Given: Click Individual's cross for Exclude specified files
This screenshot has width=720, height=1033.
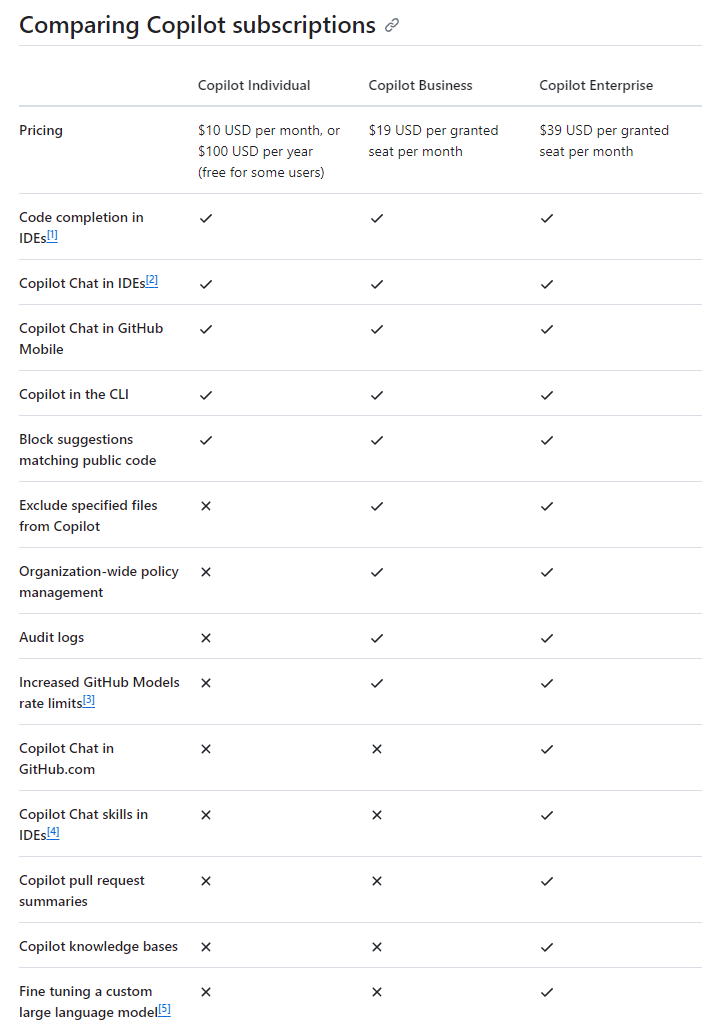Looking at the screenshot, I should tap(206, 506).
